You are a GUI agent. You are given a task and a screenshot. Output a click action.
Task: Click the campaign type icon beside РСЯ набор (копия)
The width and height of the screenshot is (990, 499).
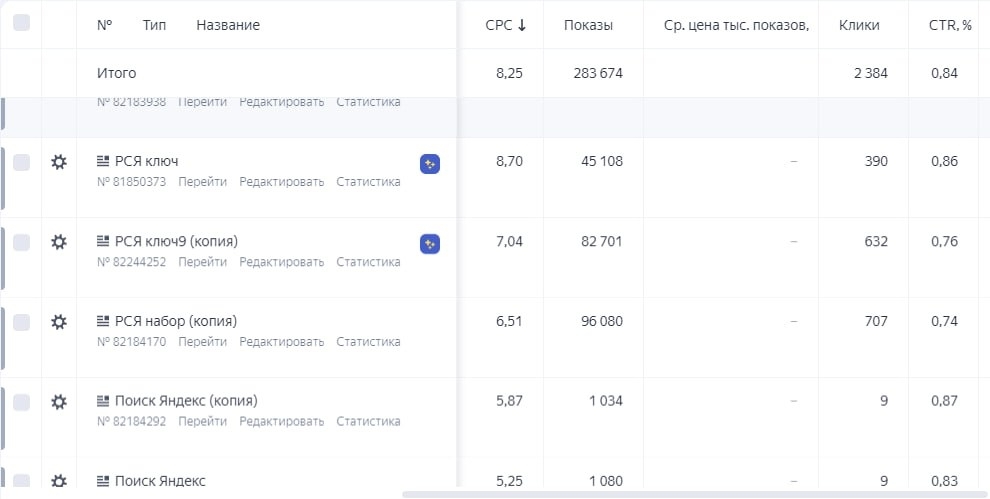[103, 322]
